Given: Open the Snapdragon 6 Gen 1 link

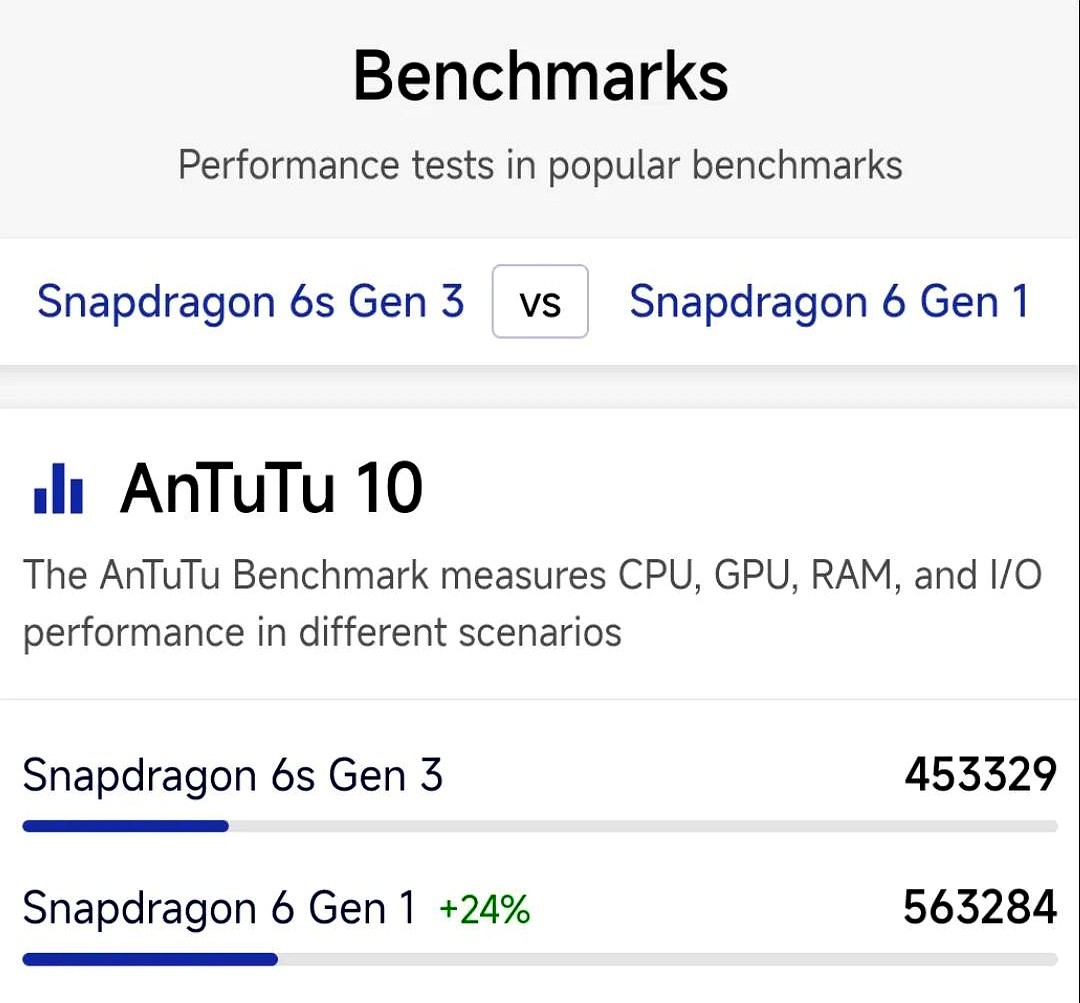Looking at the screenshot, I should (828, 301).
